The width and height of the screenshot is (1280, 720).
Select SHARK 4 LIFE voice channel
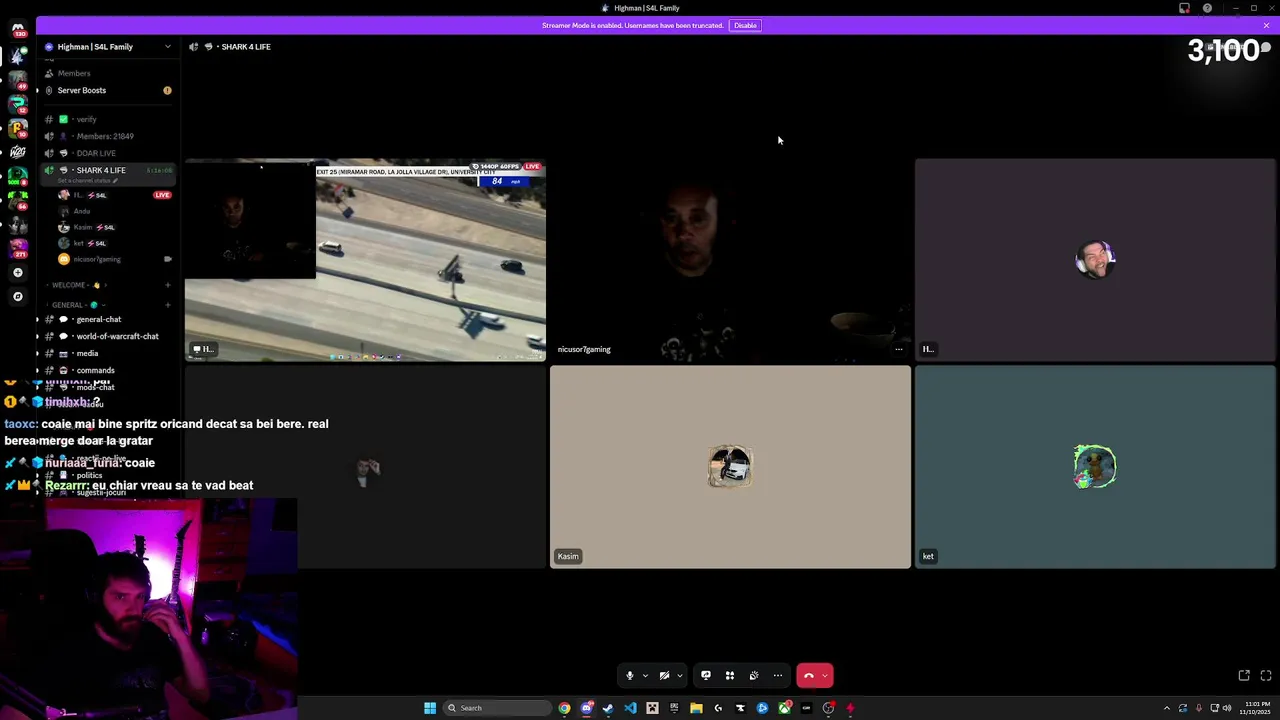[101, 170]
